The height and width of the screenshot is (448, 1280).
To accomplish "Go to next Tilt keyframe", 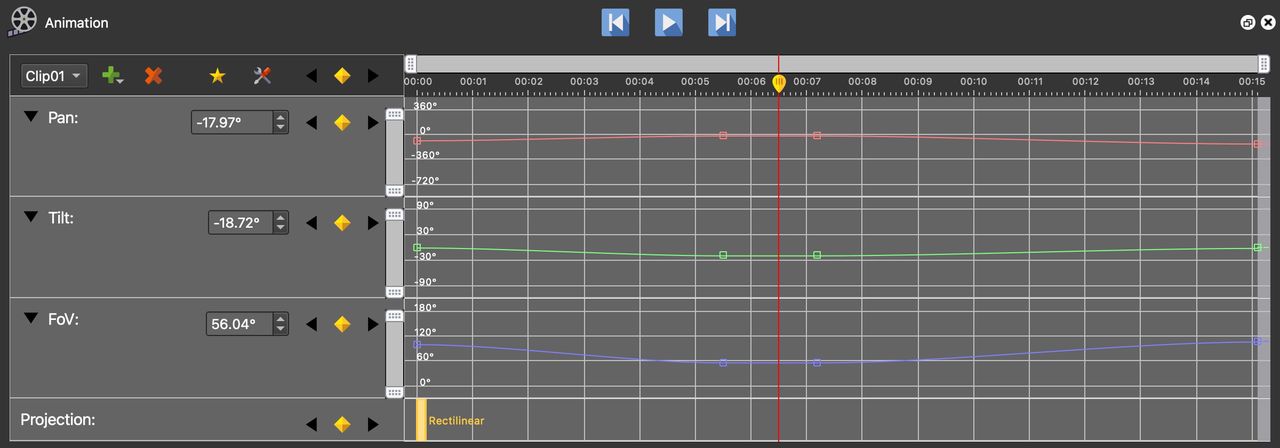I will coord(373,222).
